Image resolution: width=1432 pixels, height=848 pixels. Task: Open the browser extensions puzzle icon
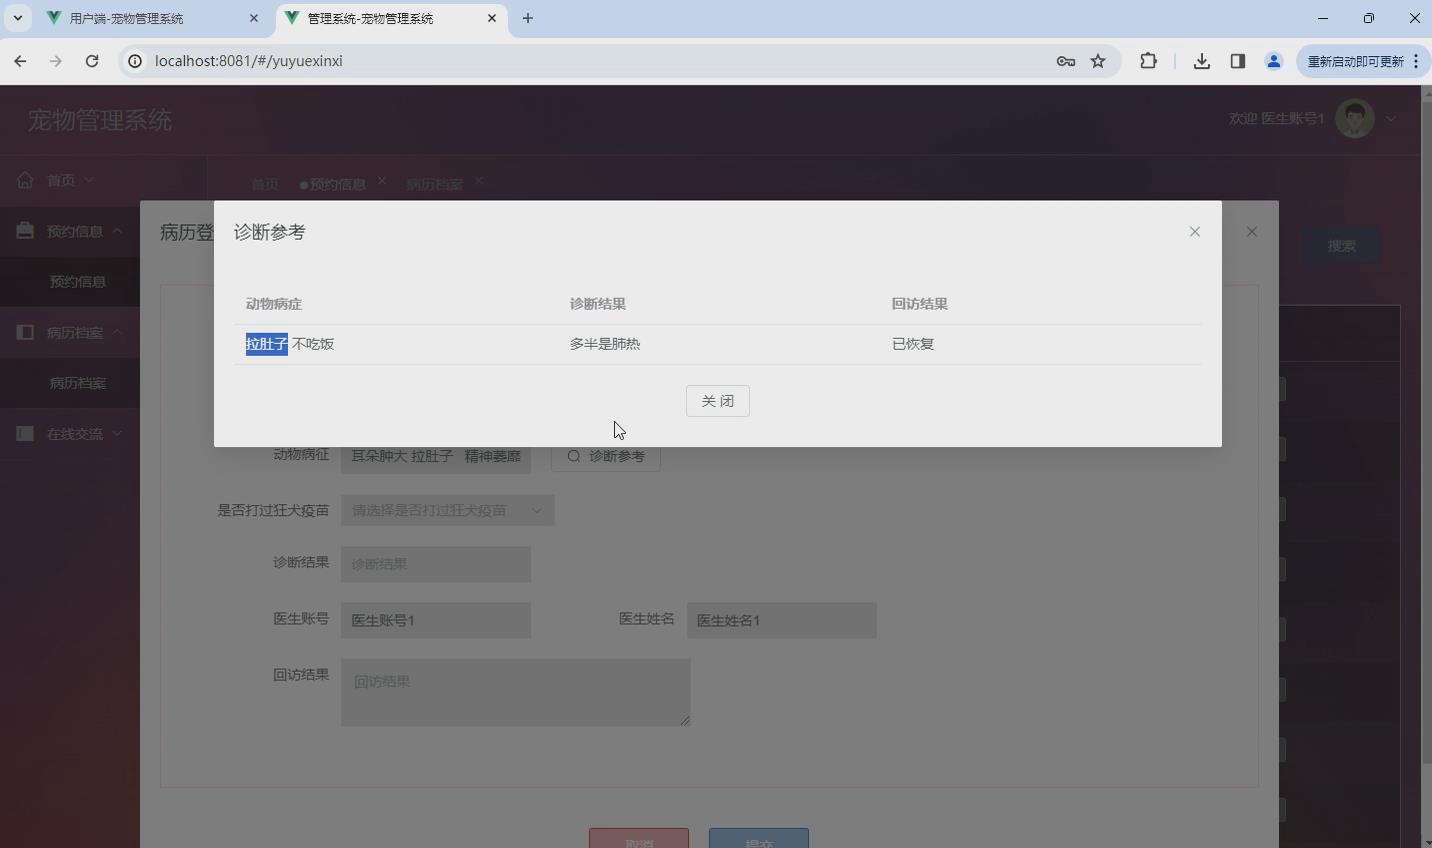coord(1148,61)
